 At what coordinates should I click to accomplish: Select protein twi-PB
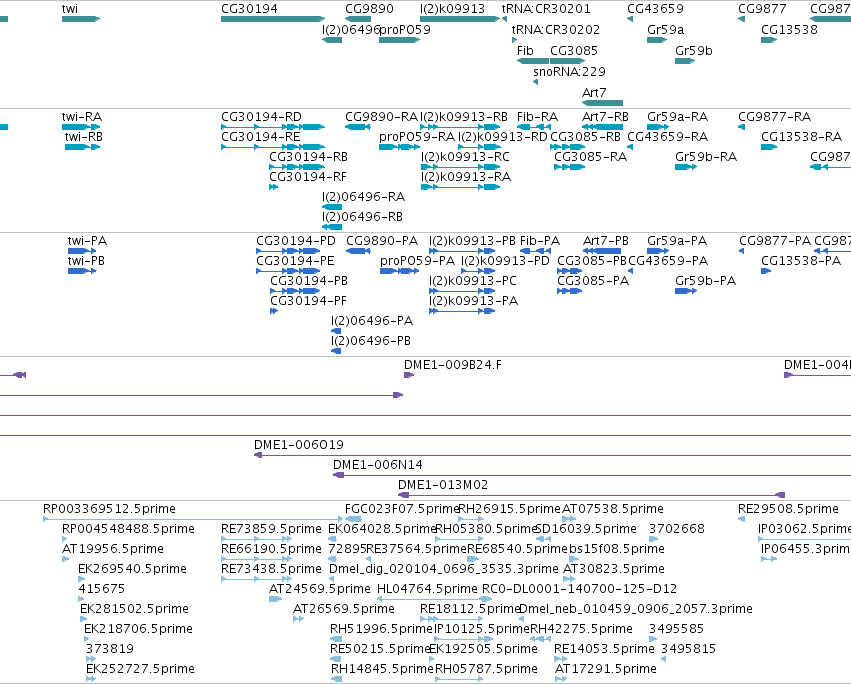82,271
